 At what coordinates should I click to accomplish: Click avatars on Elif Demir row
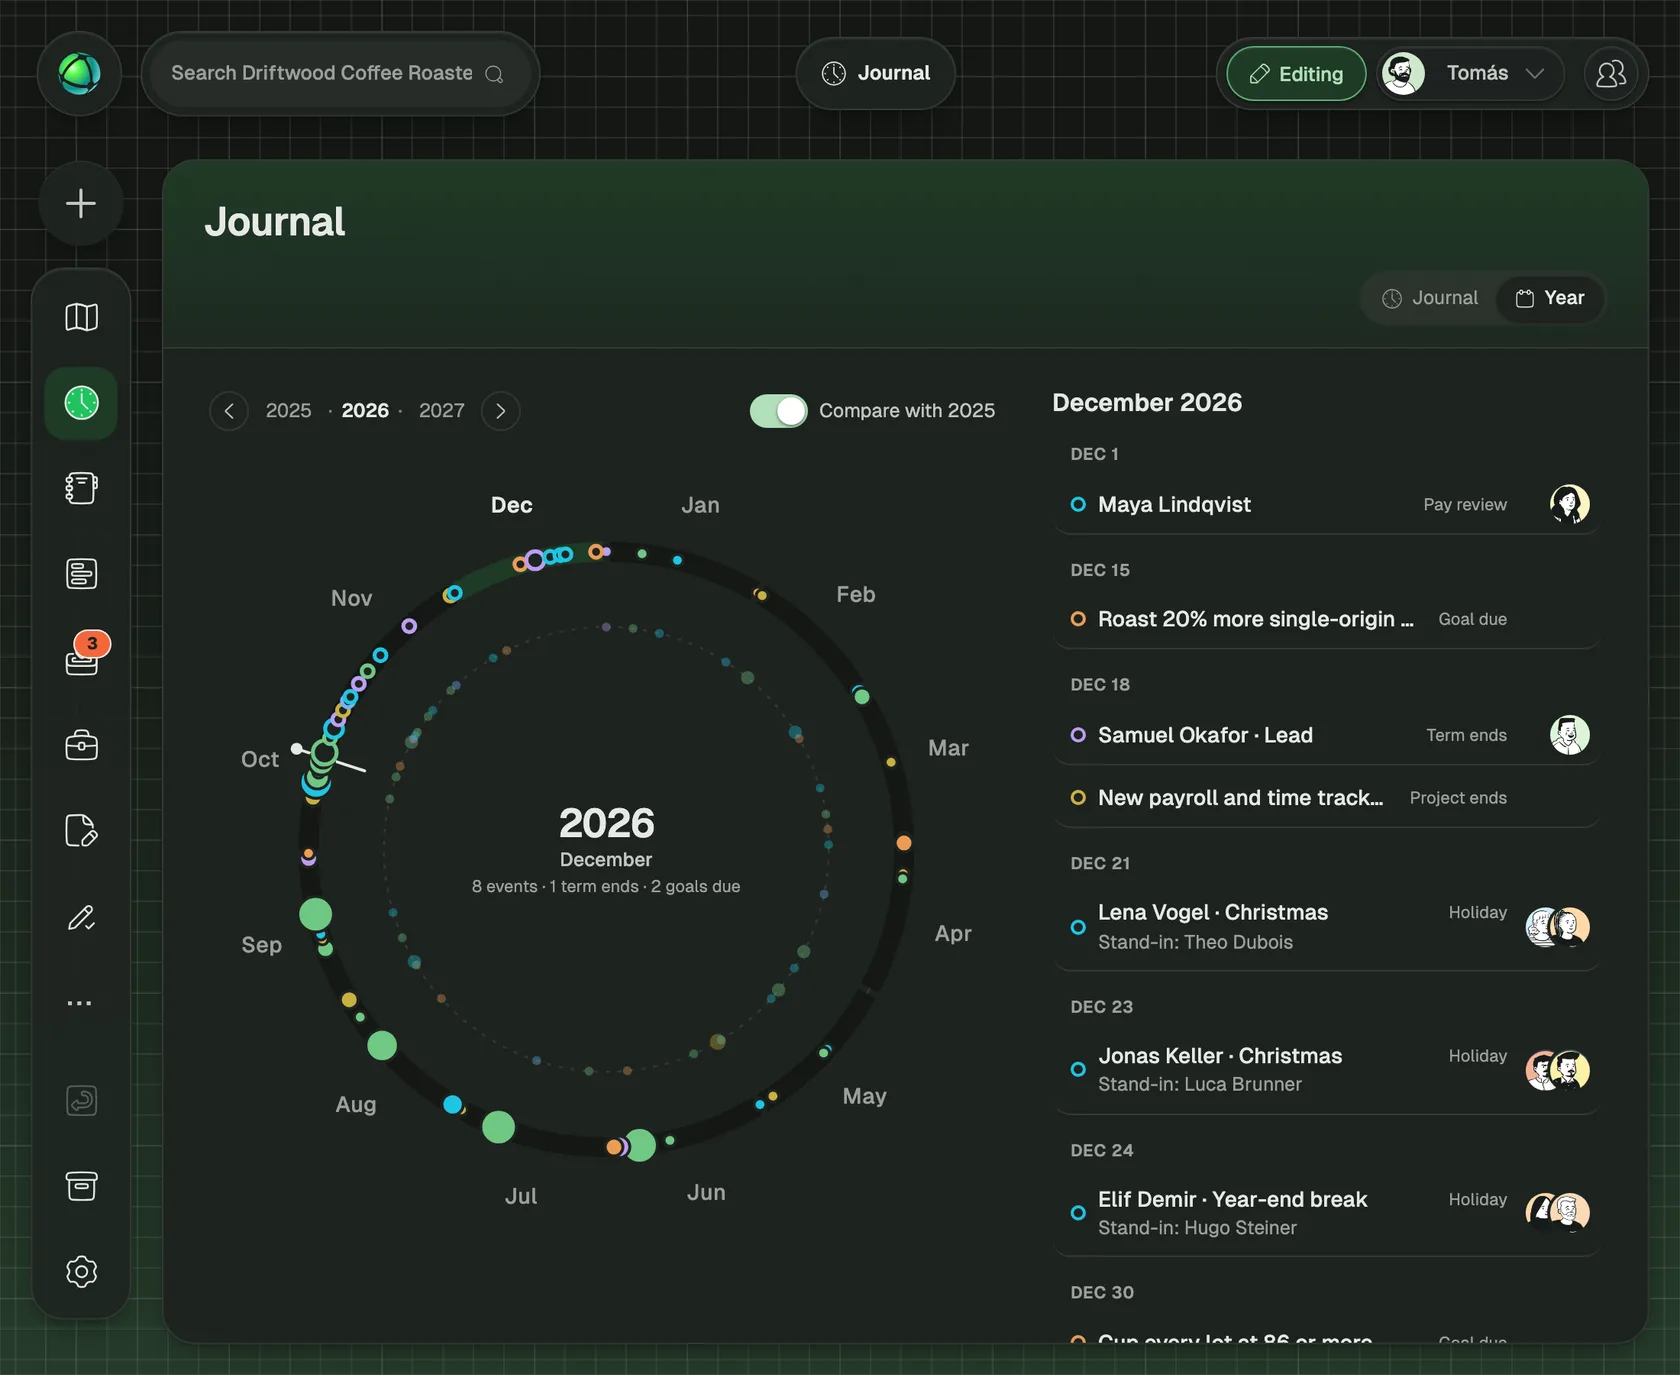click(x=1557, y=1212)
